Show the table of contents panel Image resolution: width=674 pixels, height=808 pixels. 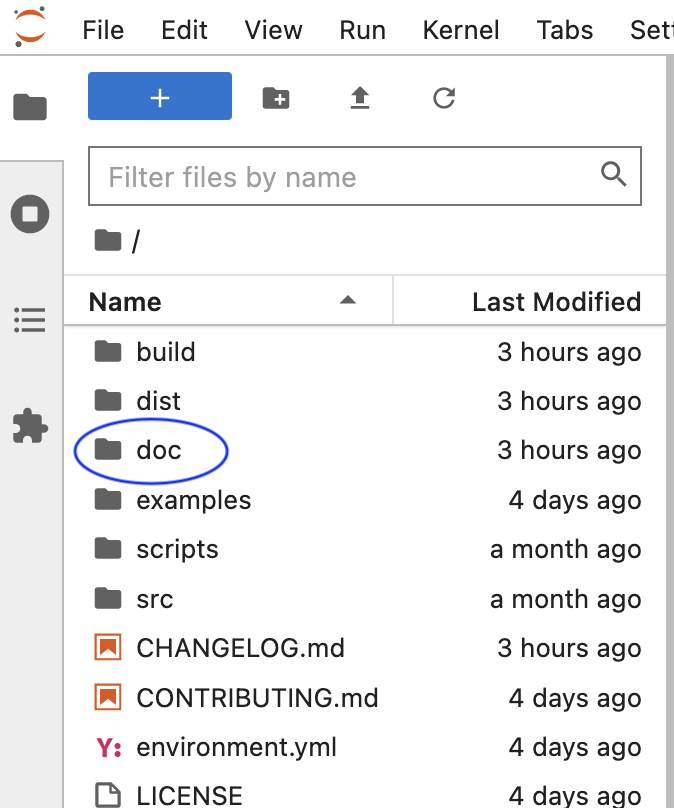click(x=30, y=320)
